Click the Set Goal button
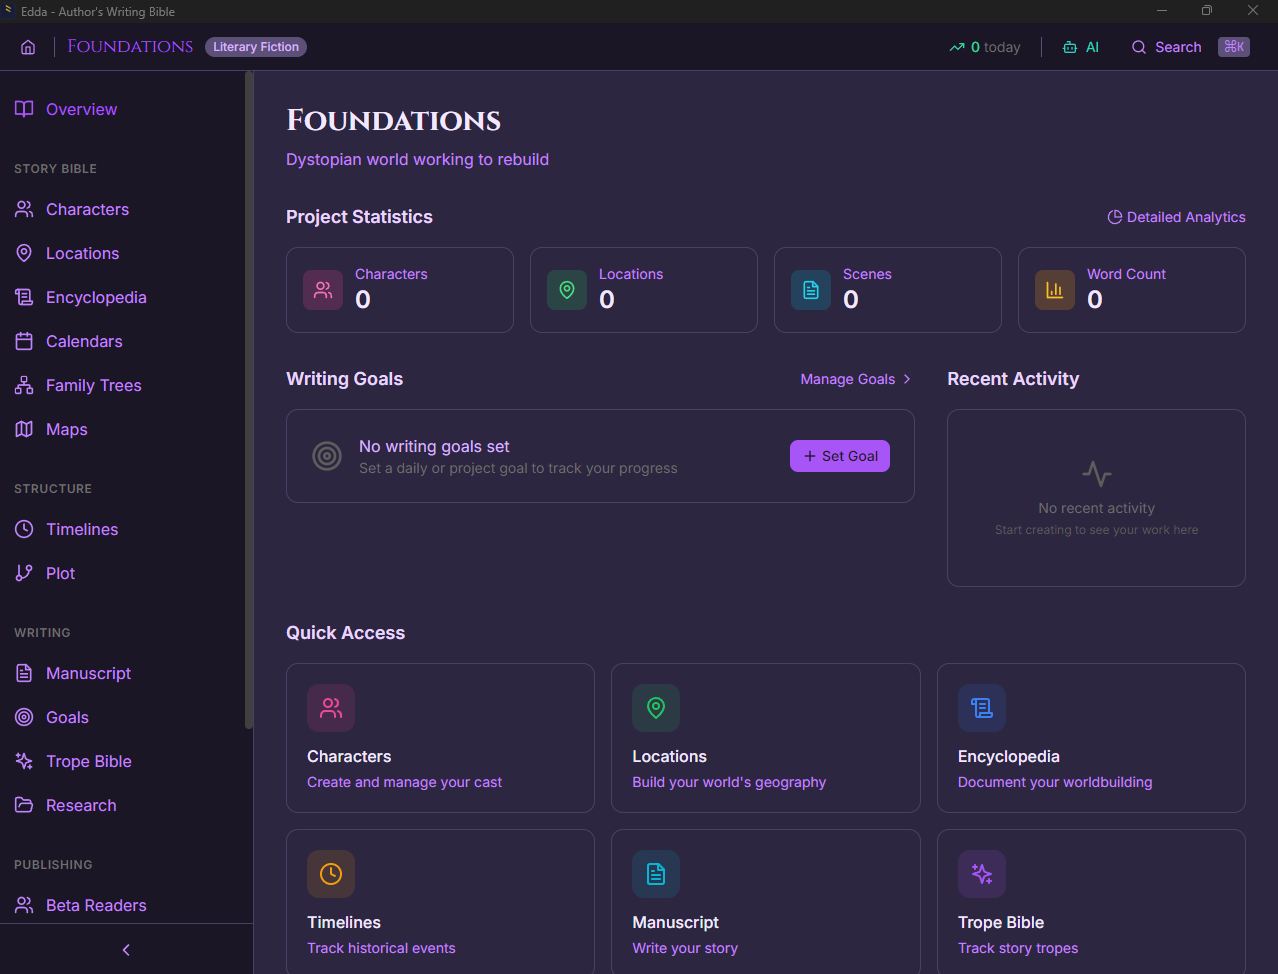Screen dimensions: 1278x974 [x=839, y=455]
